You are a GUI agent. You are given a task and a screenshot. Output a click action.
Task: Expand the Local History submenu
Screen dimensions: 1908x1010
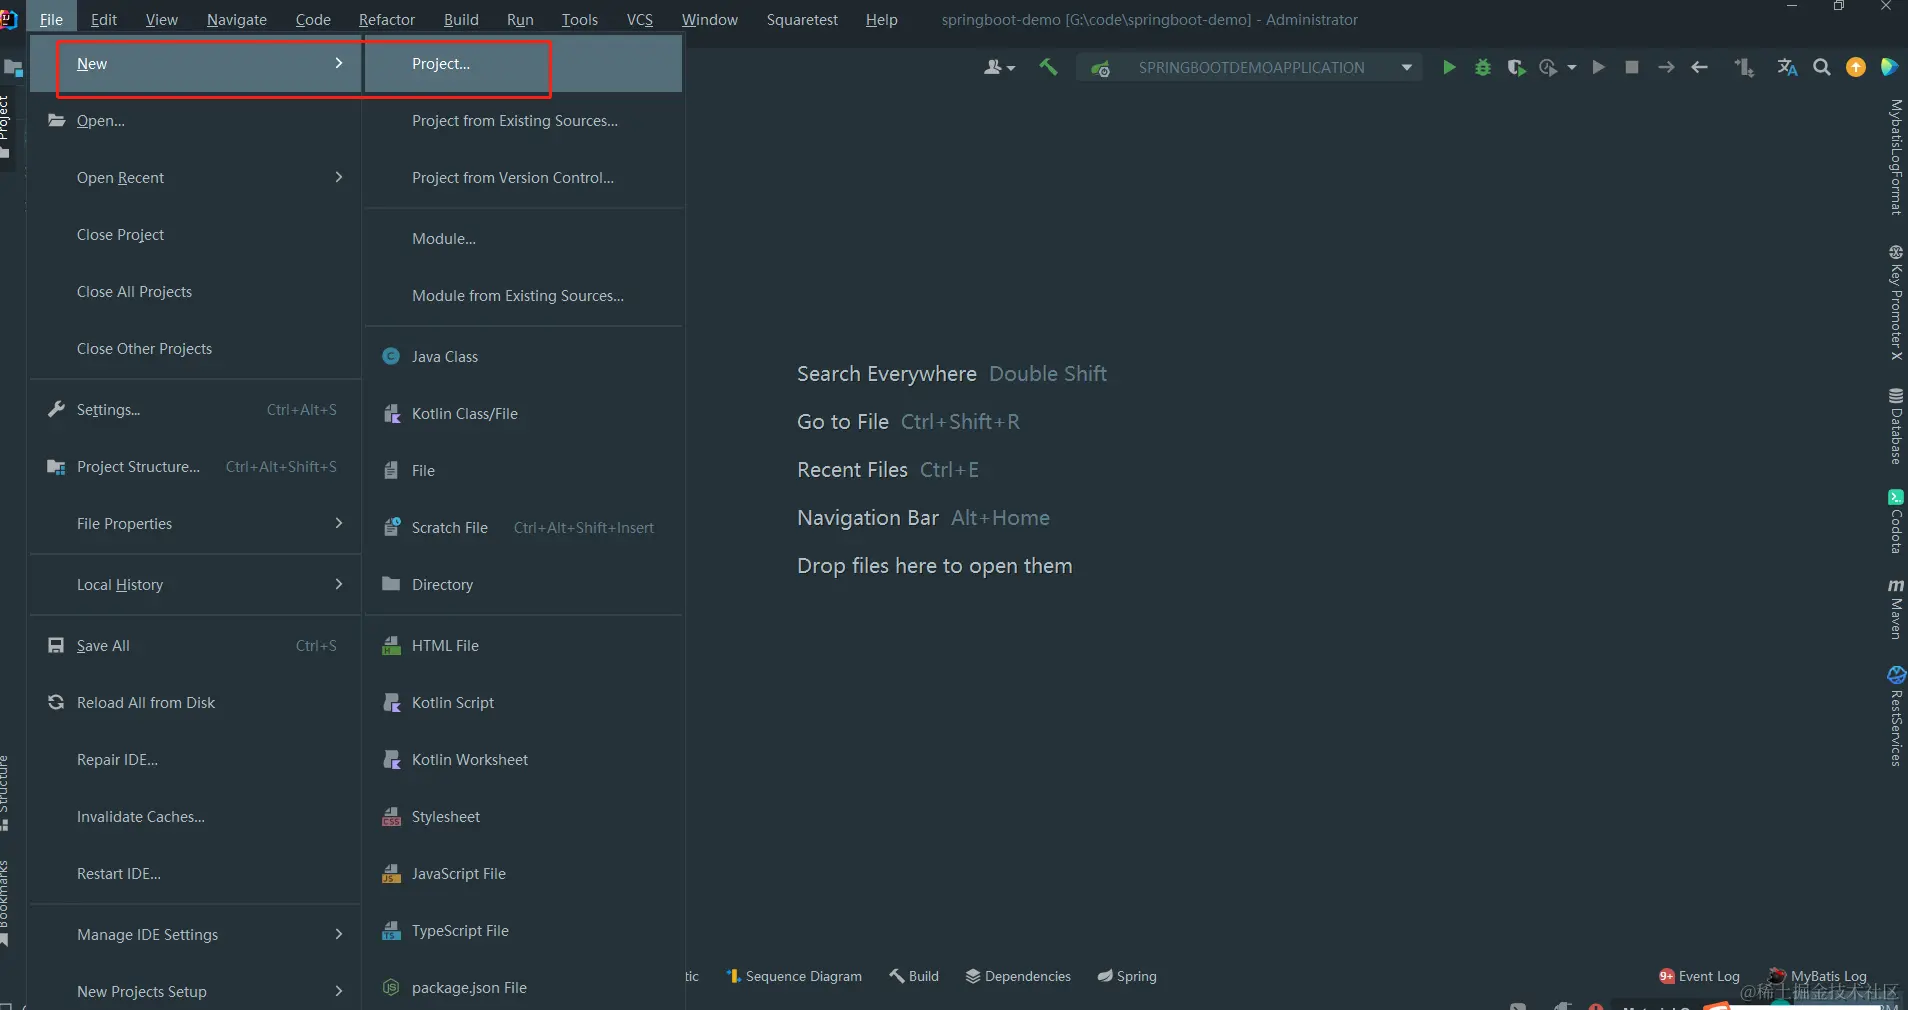click(195, 585)
